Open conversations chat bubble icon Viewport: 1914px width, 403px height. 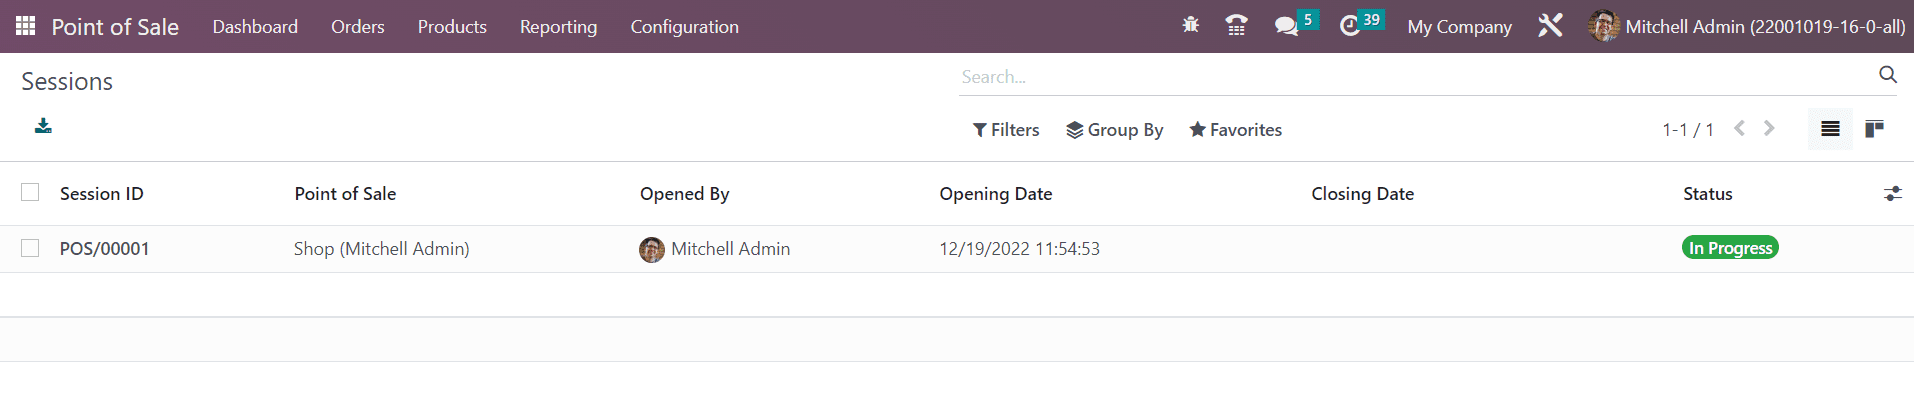click(1286, 26)
